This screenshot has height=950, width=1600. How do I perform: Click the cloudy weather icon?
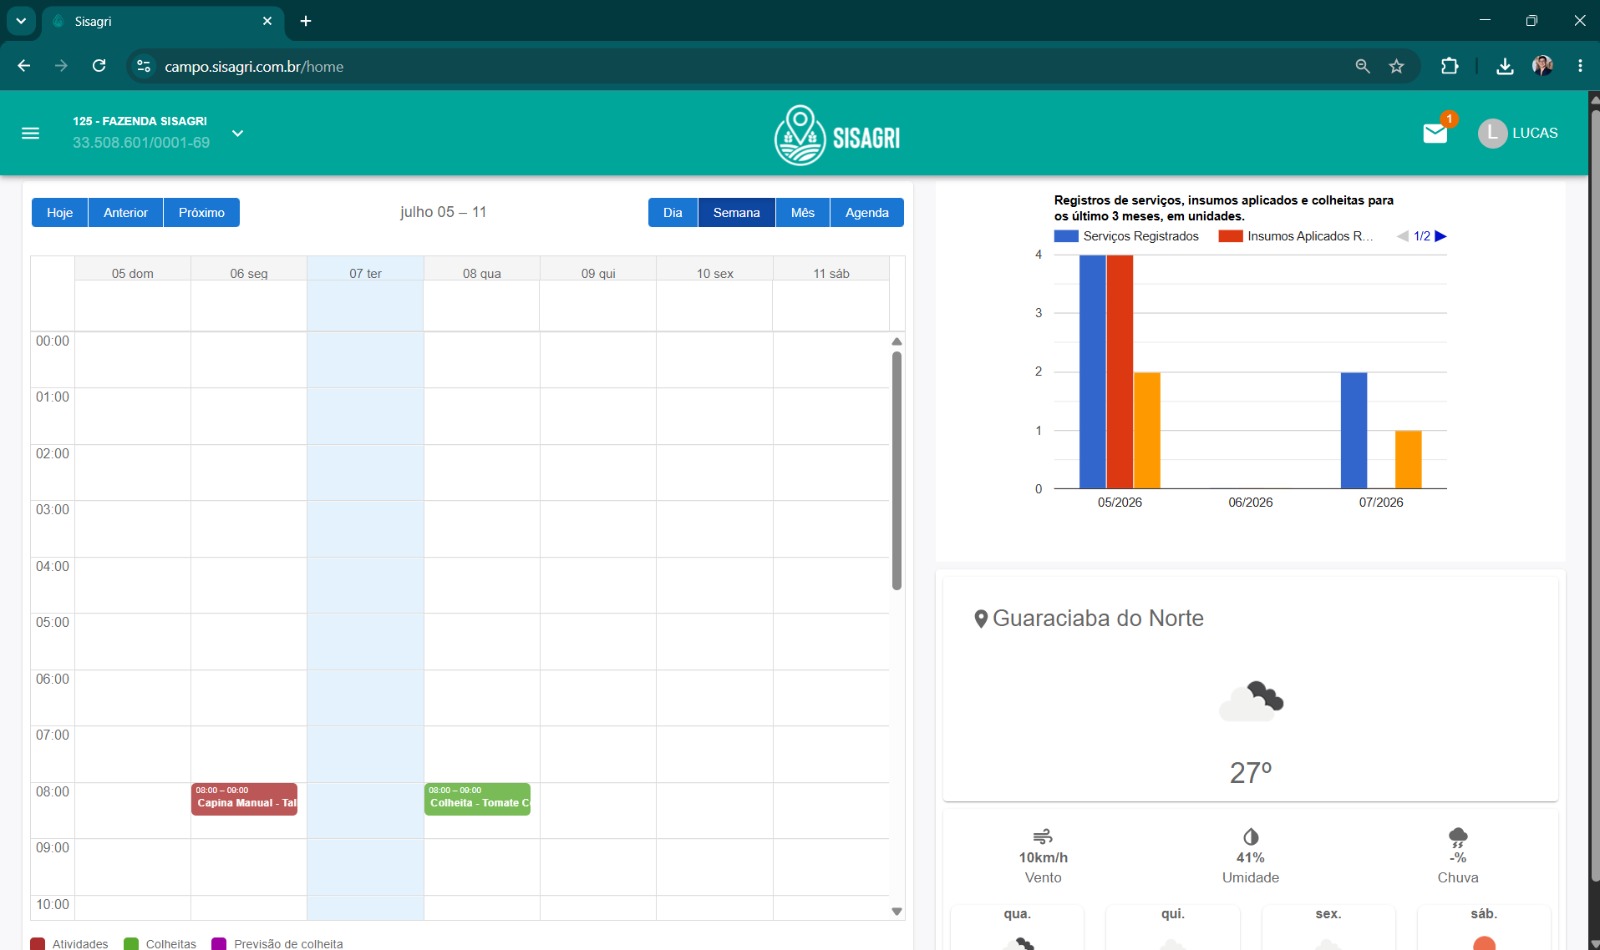pos(1251,701)
